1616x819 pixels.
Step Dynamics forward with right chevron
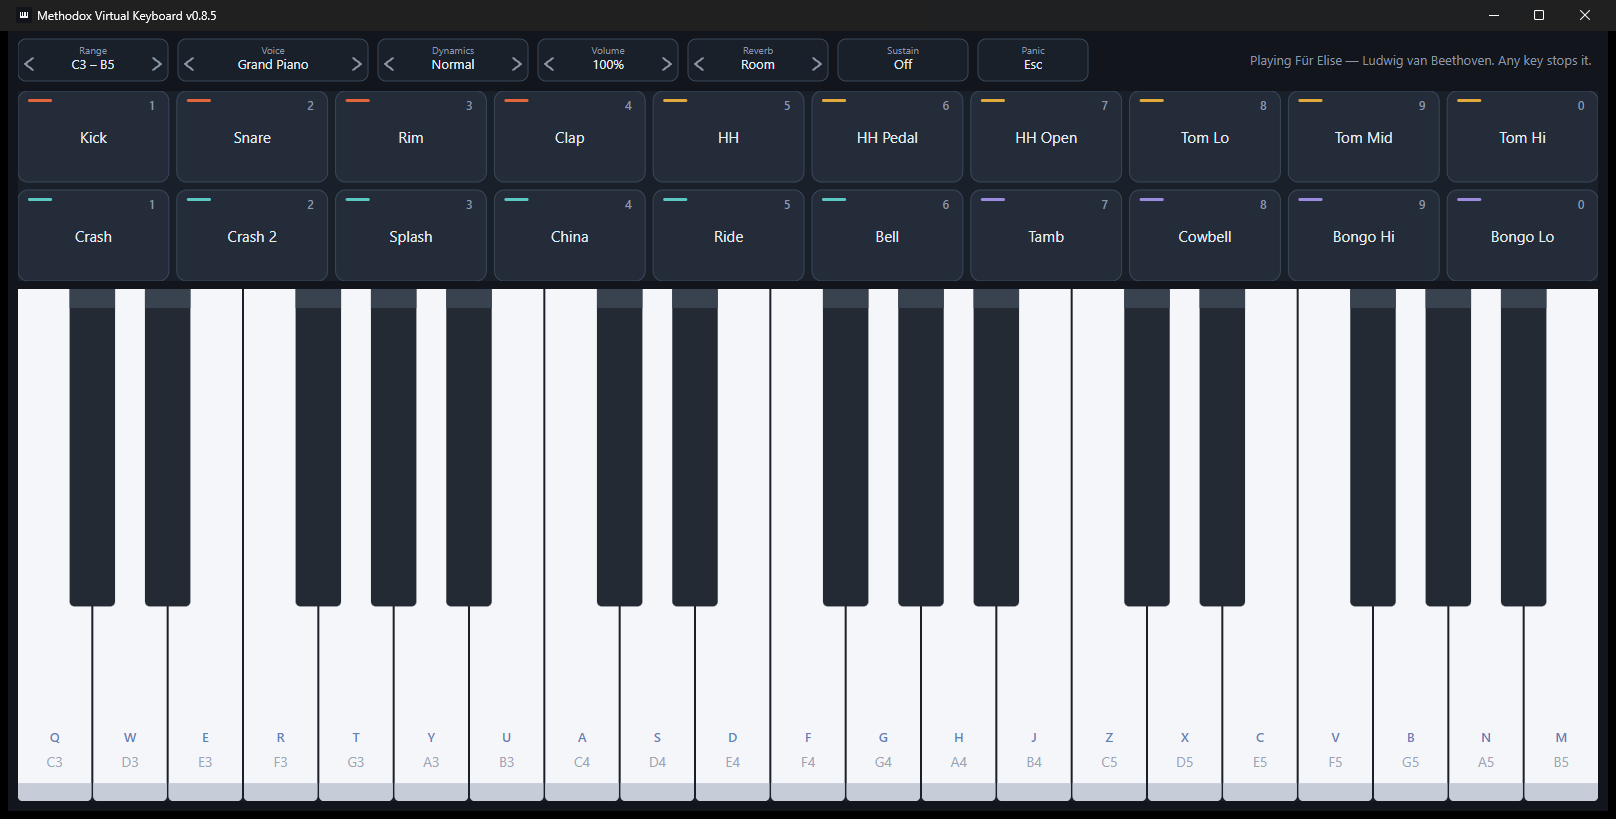[516, 64]
